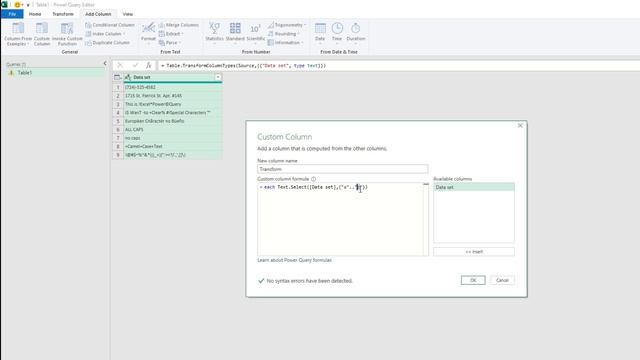Click Scientific icon
640x360 pixels.
(256, 28)
